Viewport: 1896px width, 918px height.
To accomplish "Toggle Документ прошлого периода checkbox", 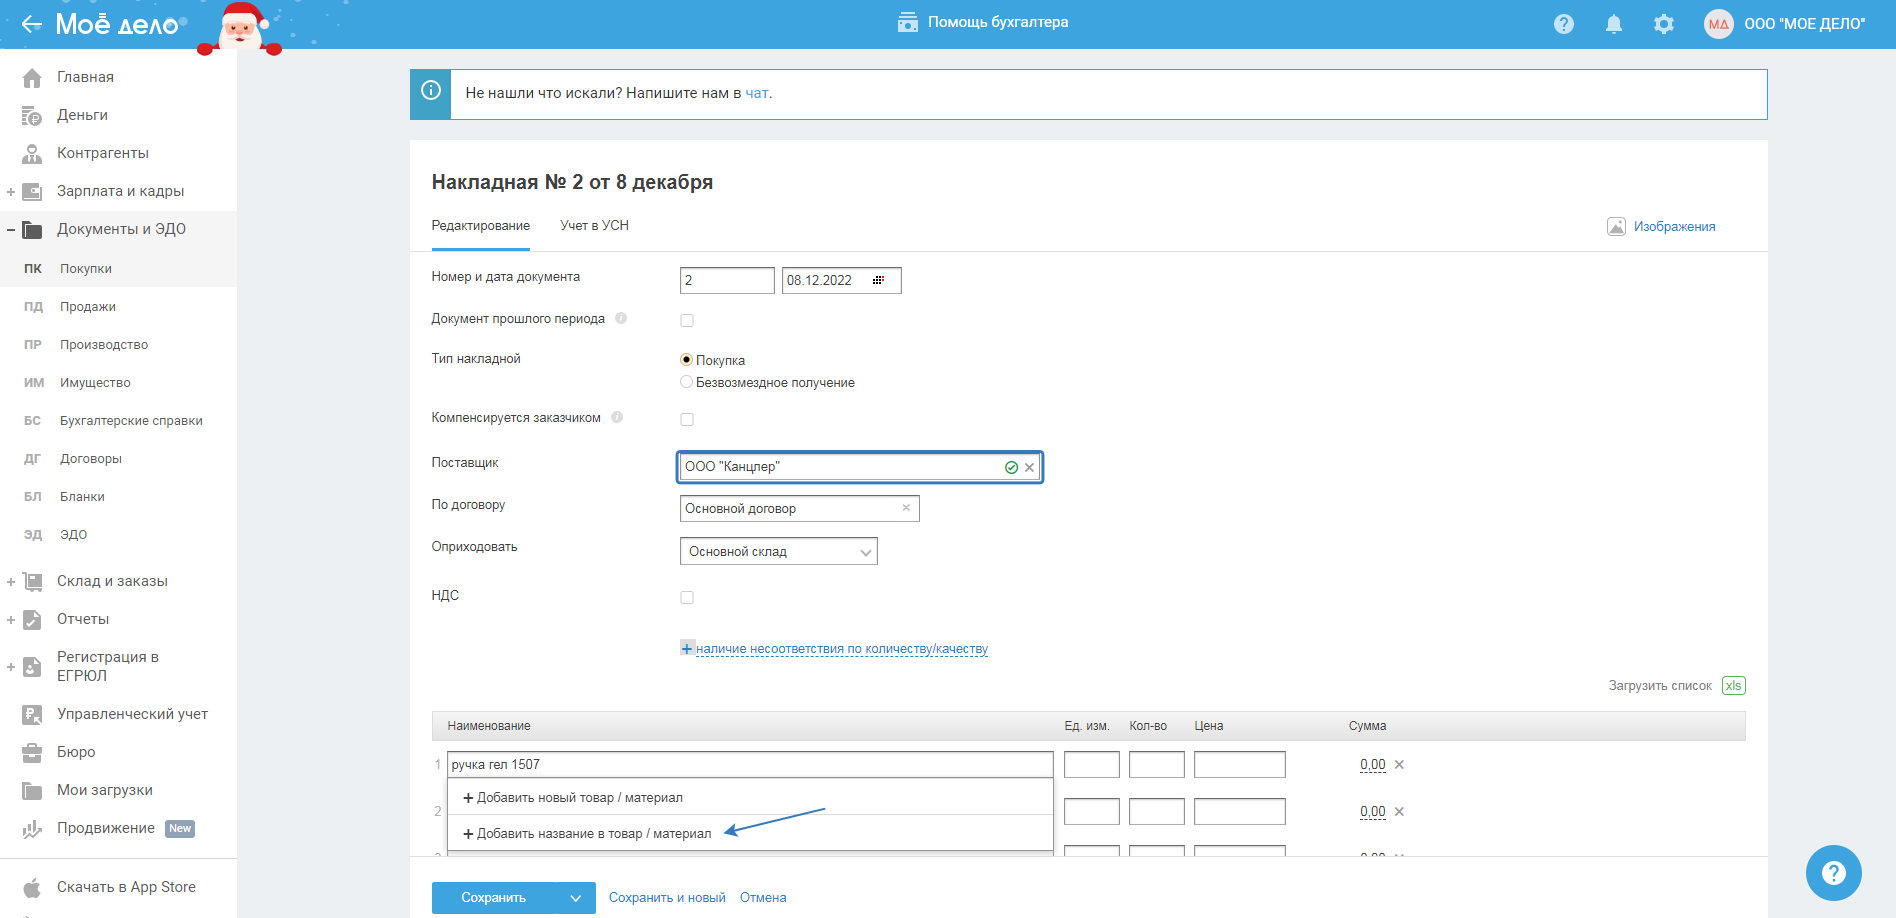I will tap(687, 320).
